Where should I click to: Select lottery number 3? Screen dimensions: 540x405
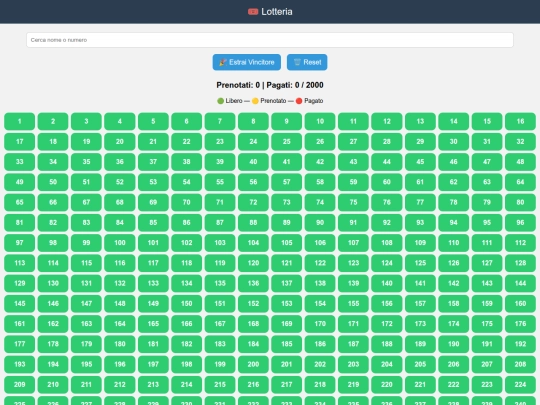tap(86, 121)
